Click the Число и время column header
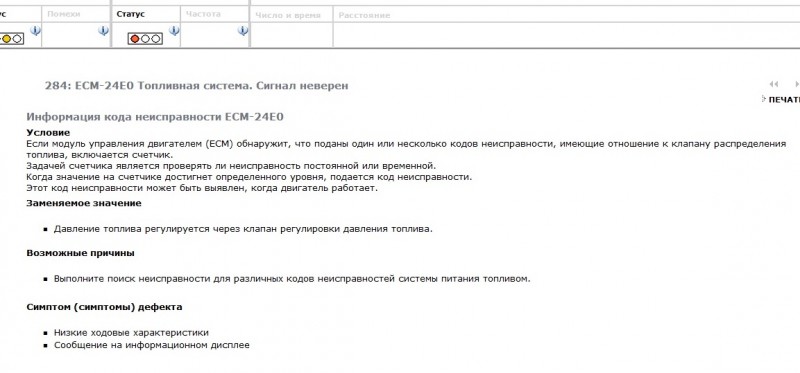The height and width of the screenshot is (373, 800). (x=288, y=15)
